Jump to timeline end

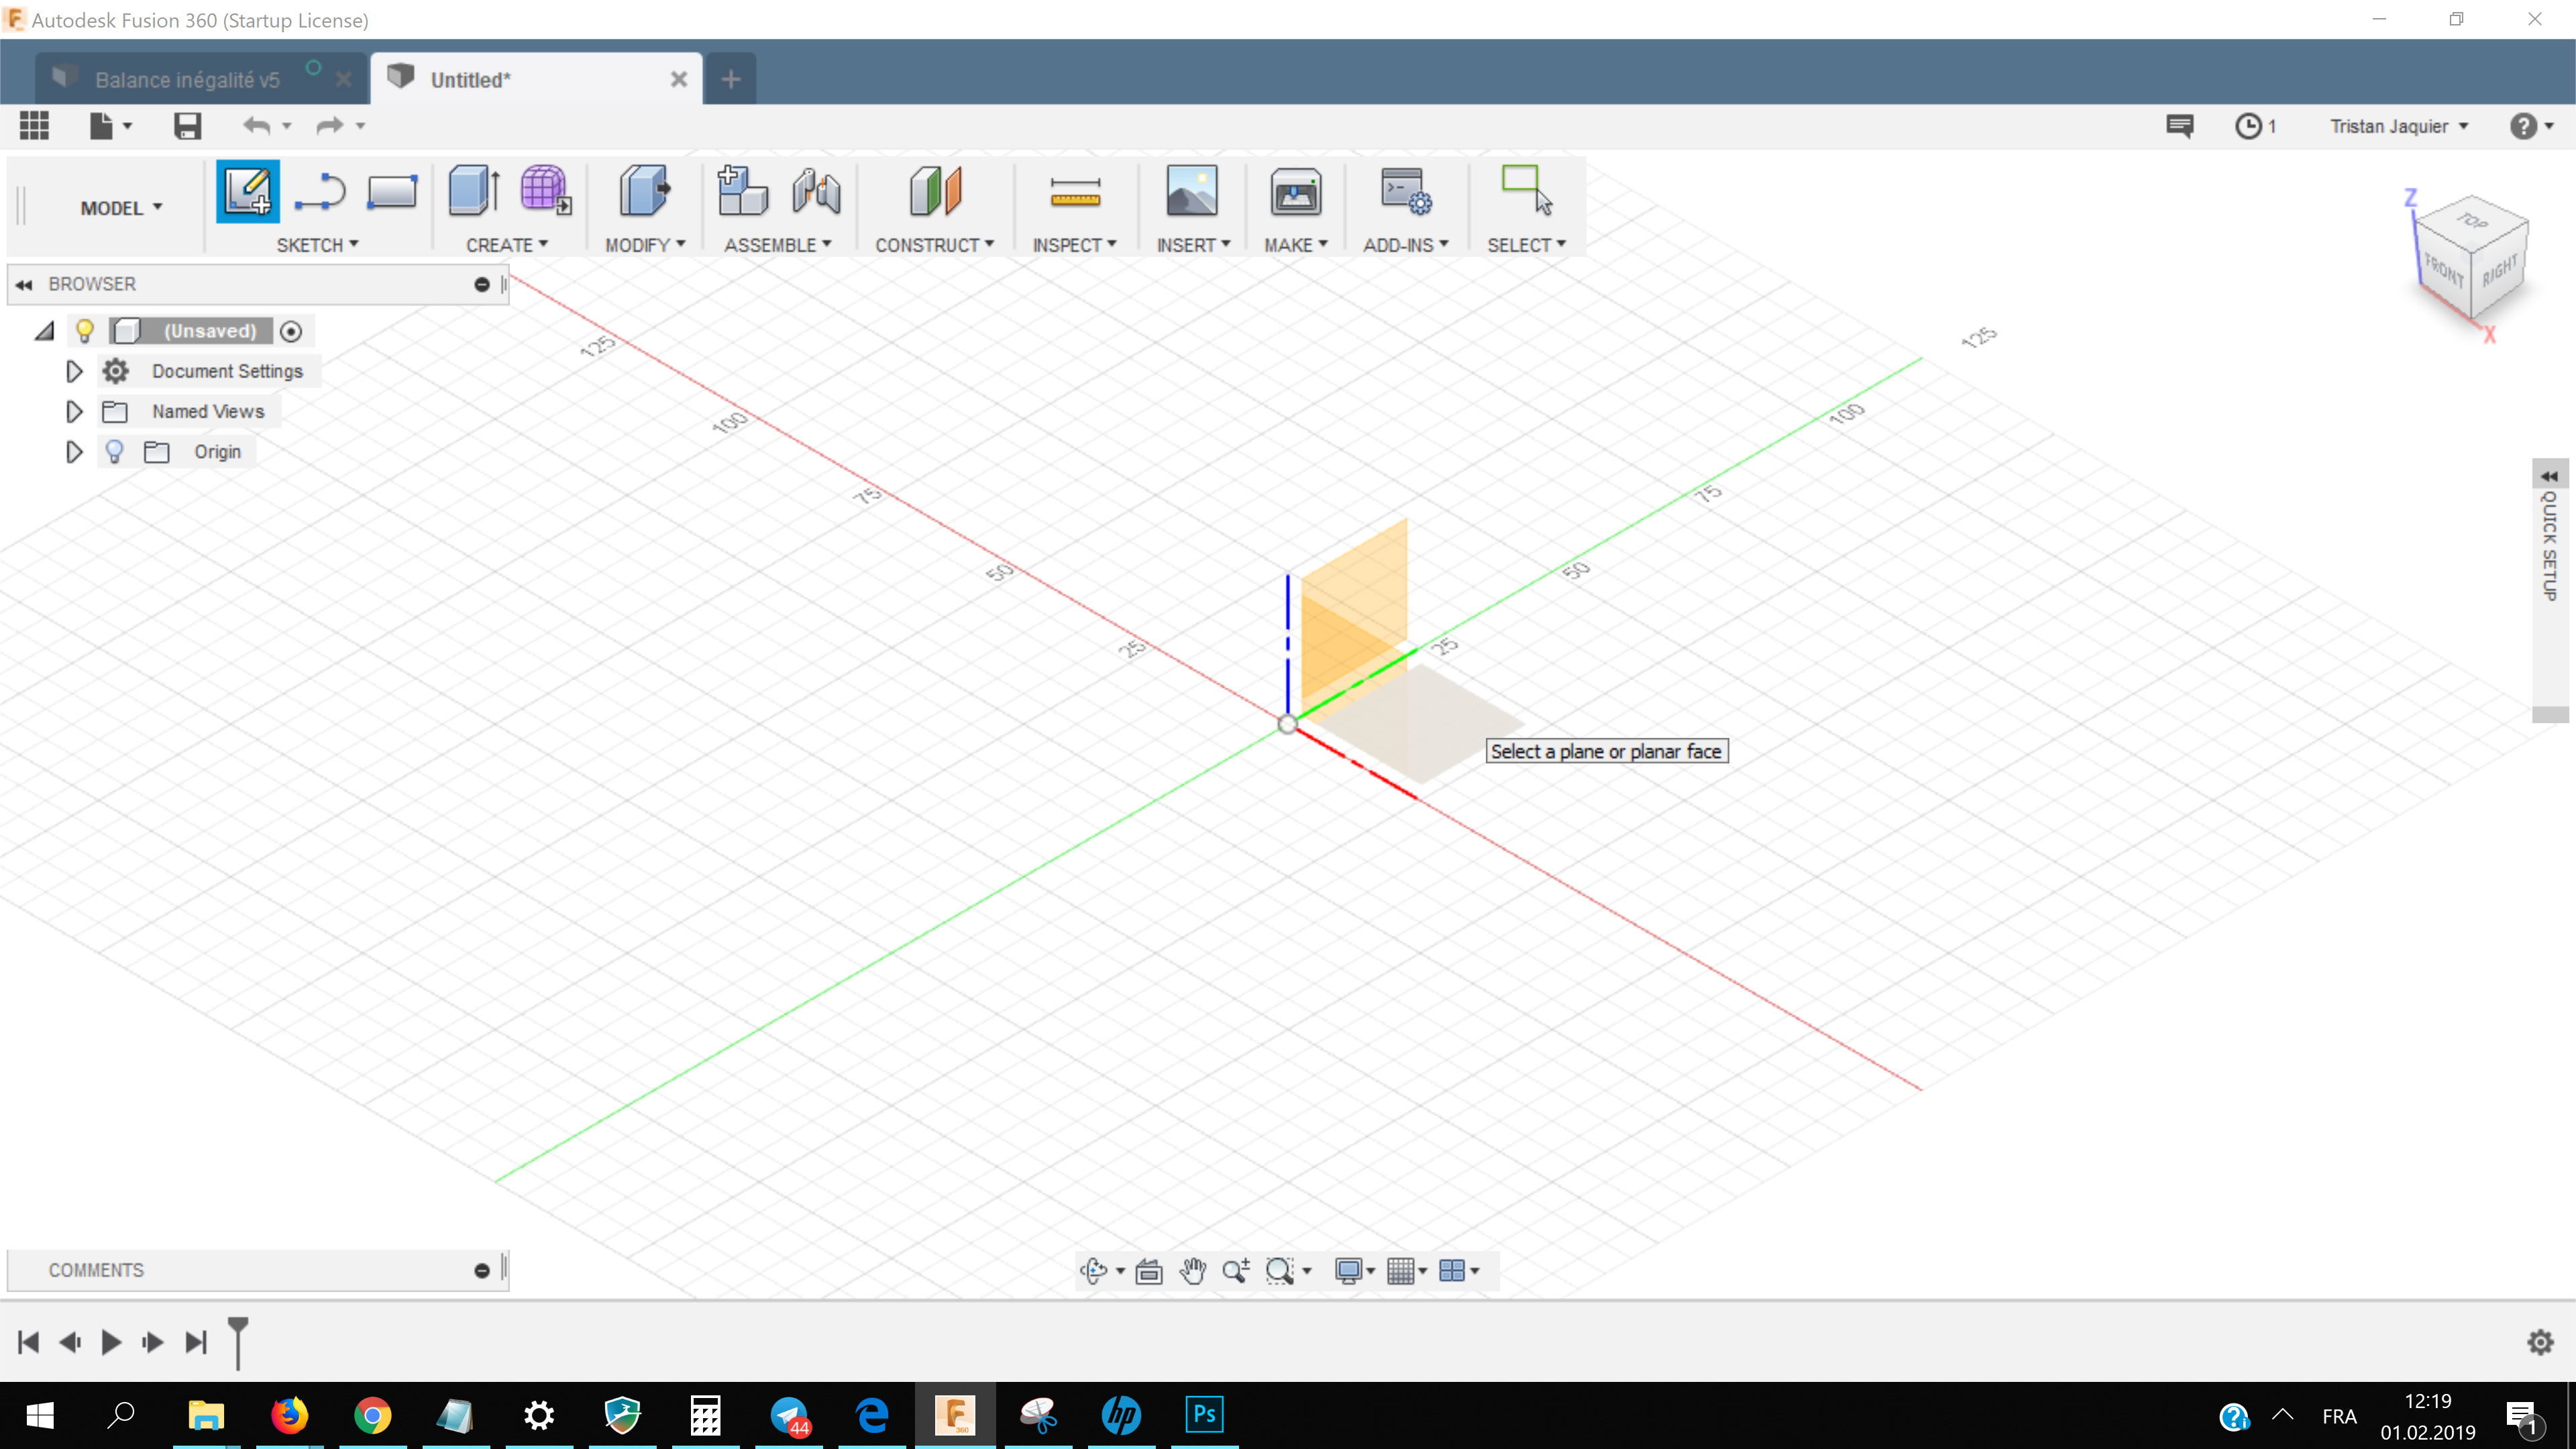point(196,1342)
